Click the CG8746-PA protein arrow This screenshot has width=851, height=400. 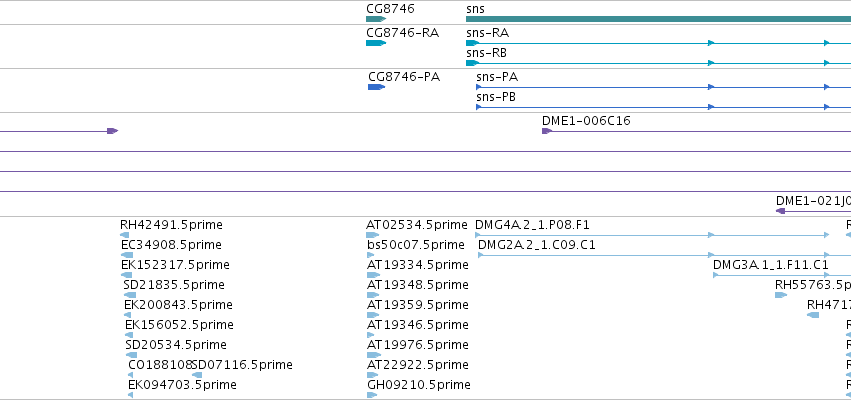pyautogui.click(x=377, y=87)
